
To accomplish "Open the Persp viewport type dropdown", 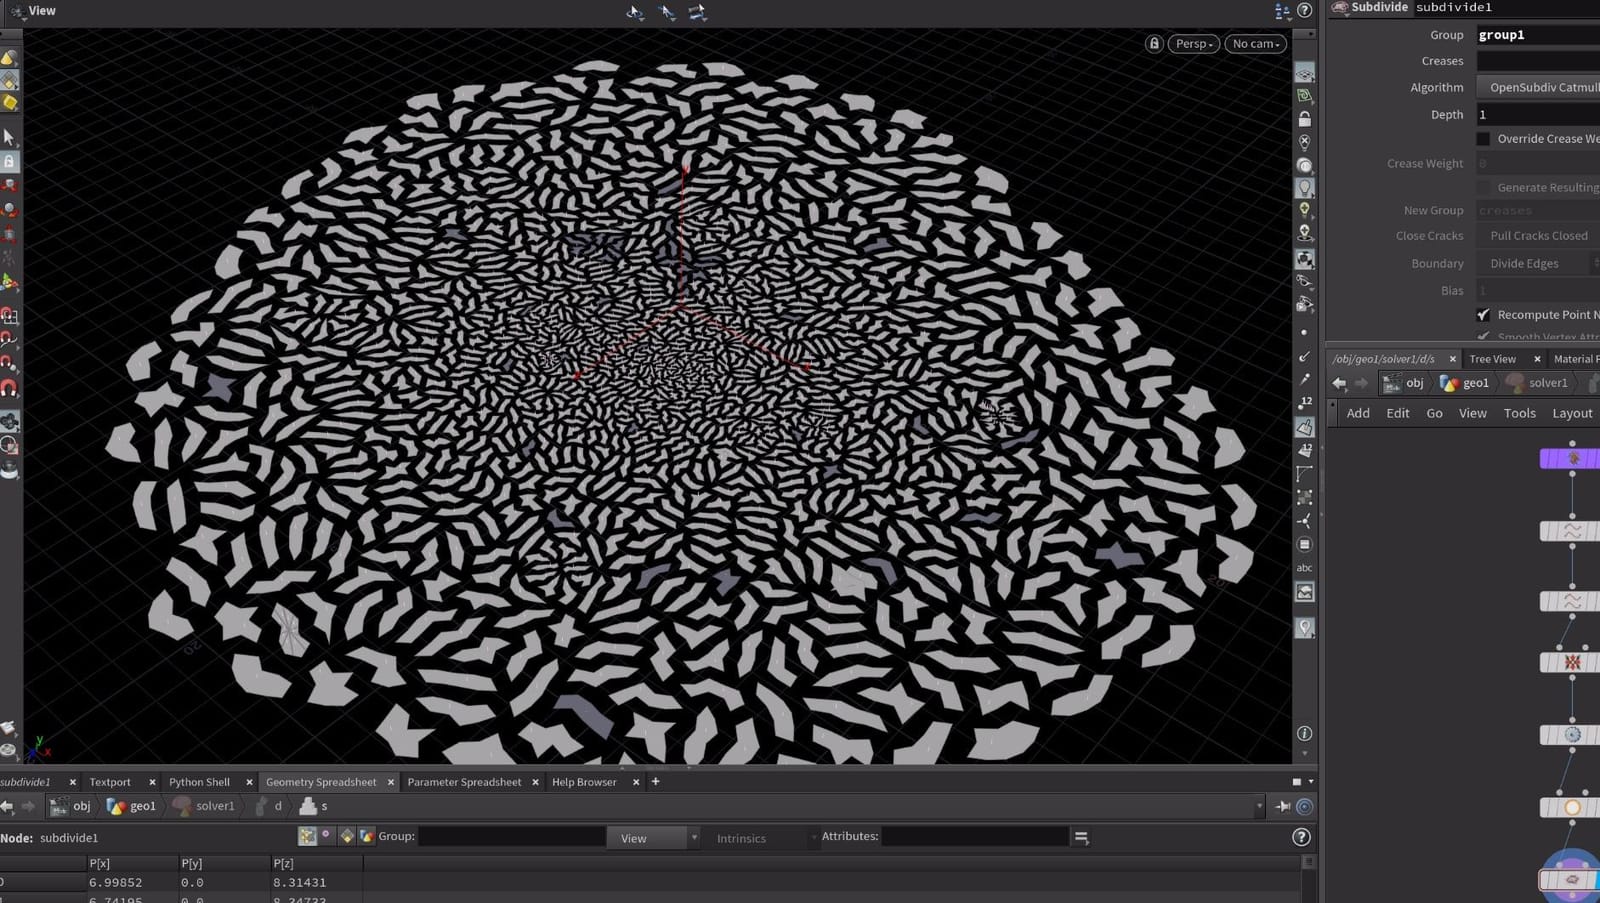I will (x=1194, y=44).
